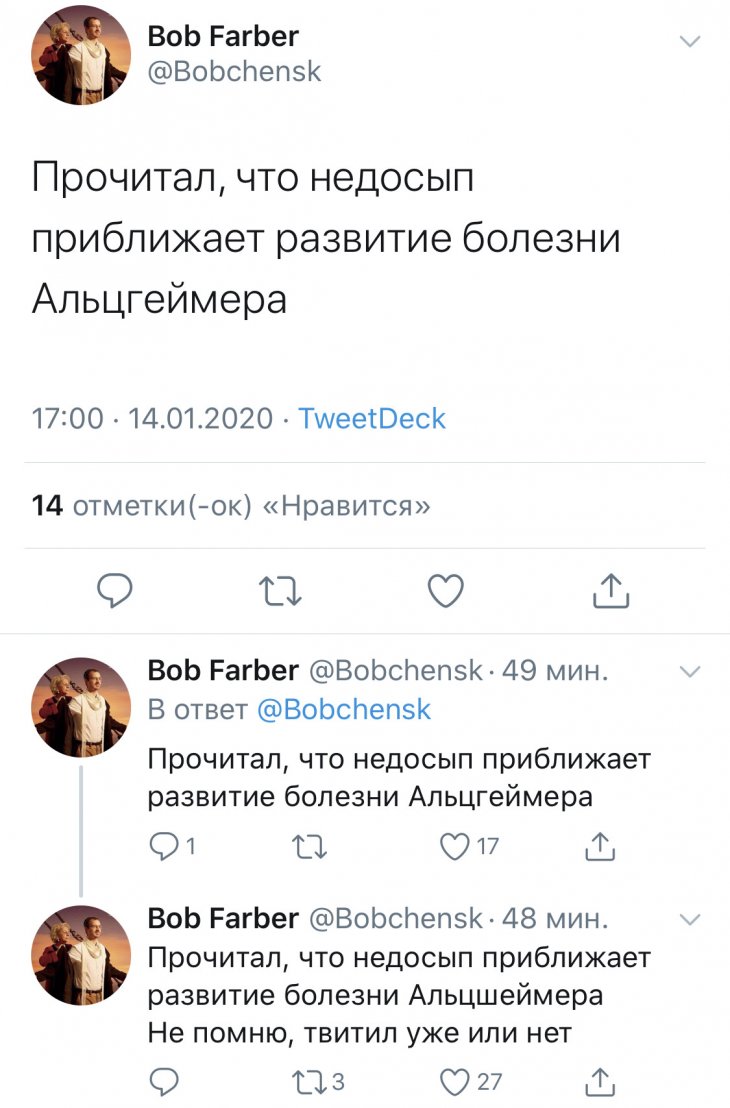Expand chevron menu on 49 min. reply

[x=690, y=671]
